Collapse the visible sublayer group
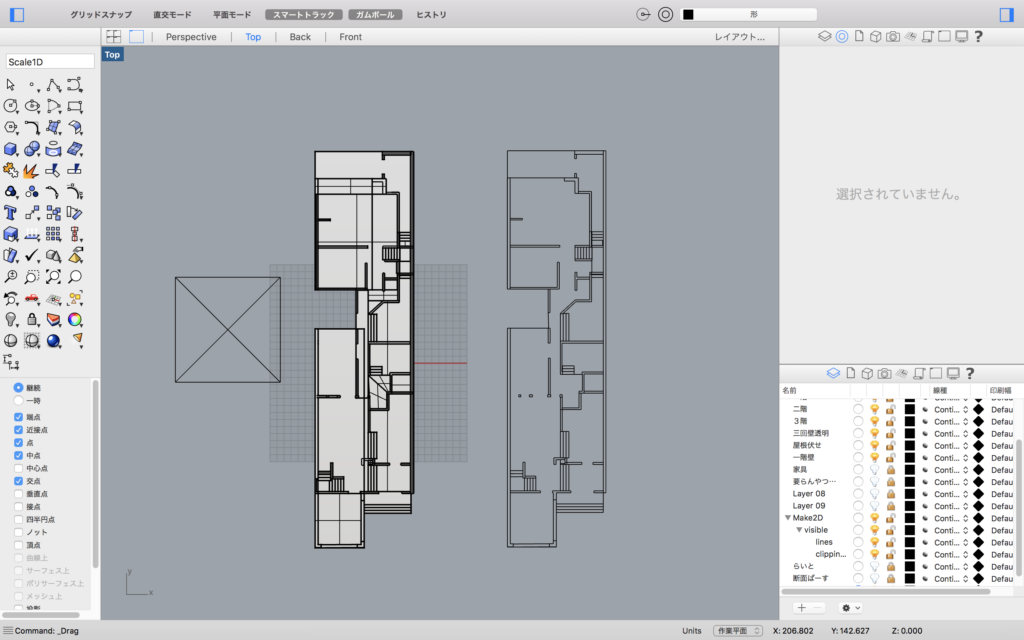Image resolution: width=1024 pixels, height=640 pixels. (x=799, y=530)
